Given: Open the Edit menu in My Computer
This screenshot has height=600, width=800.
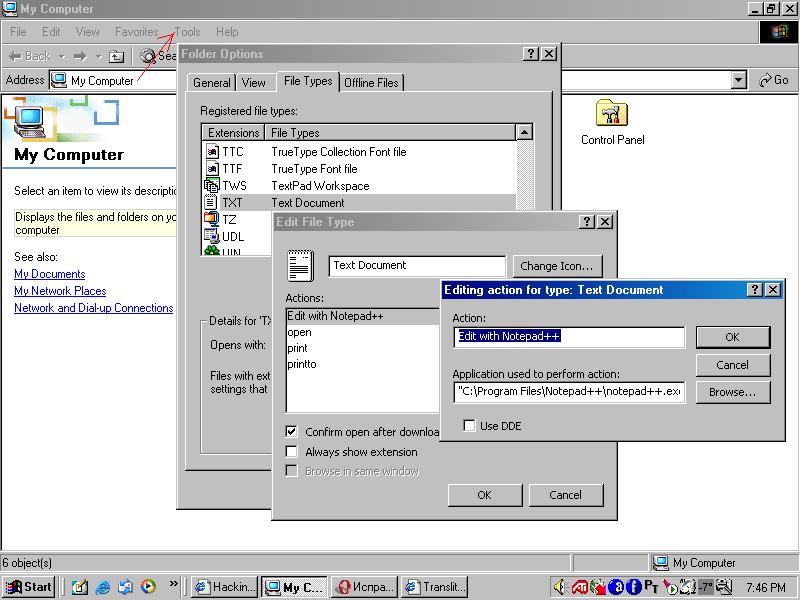Looking at the screenshot, I should point(51,32).
